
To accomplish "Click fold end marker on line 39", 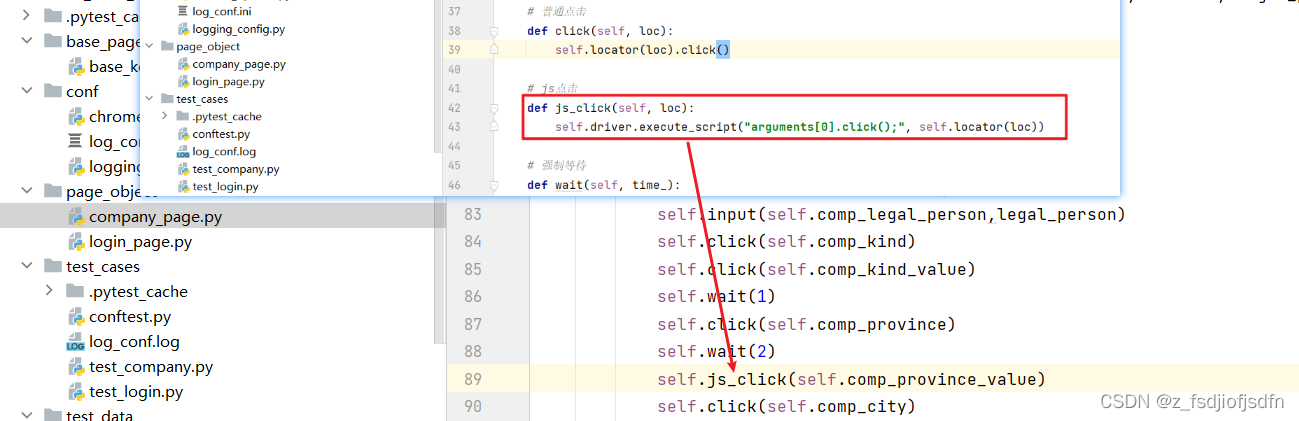I will [494, 50].
